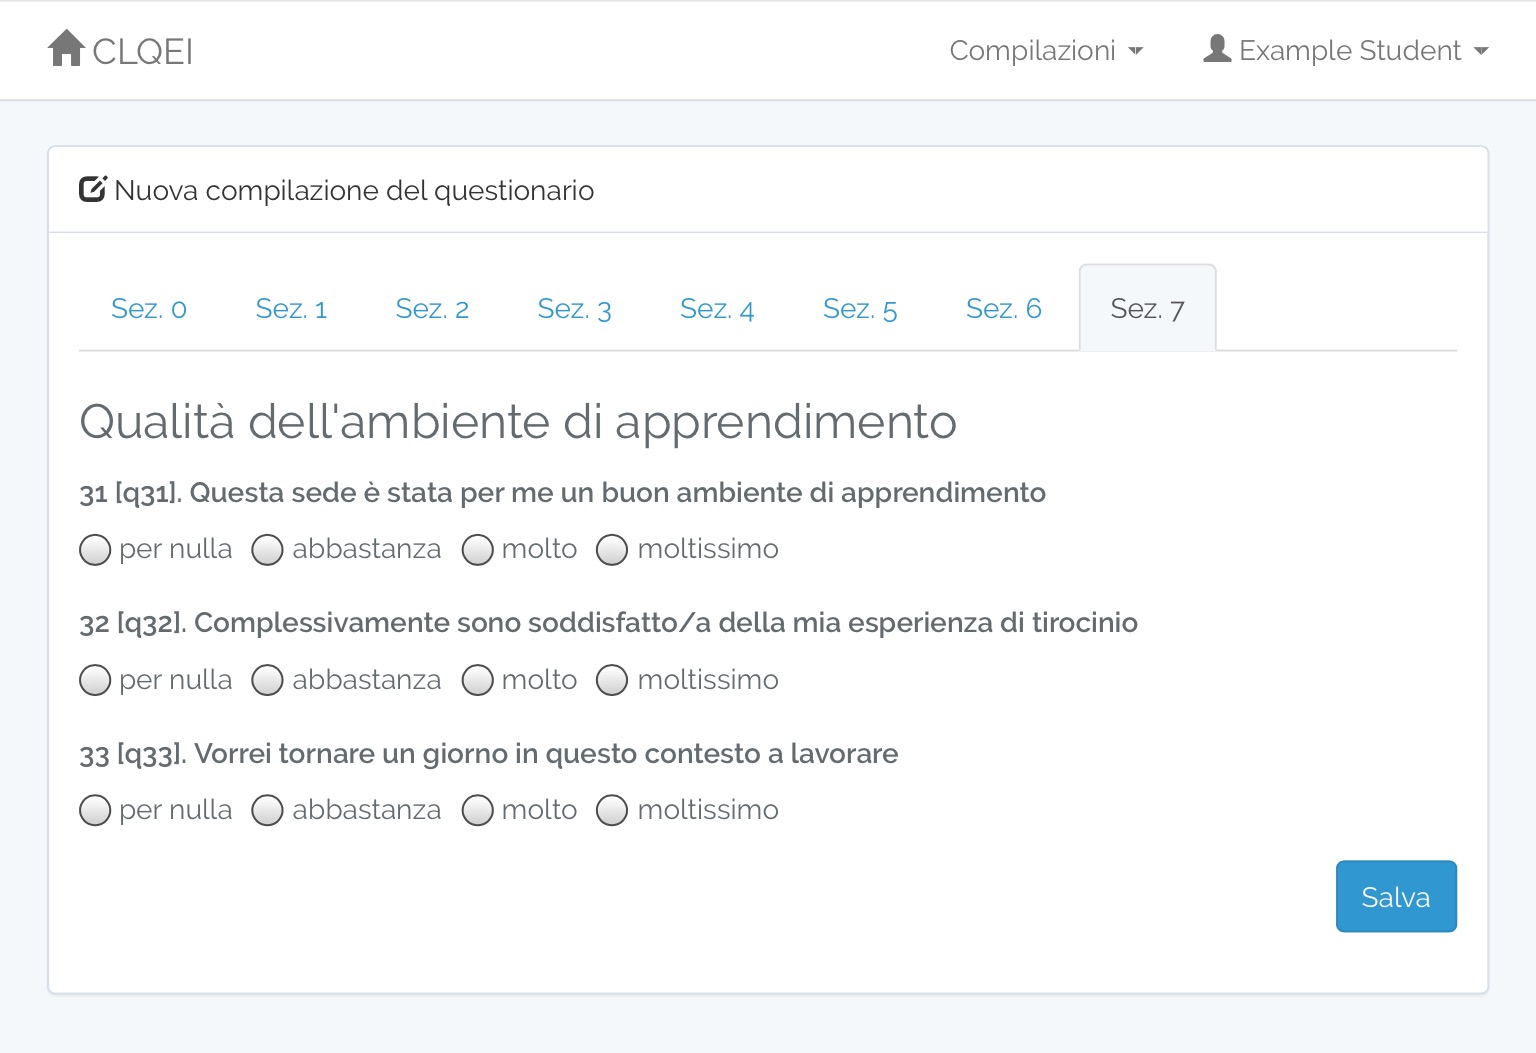The width and height of the screenshot is (1536, 1053).
Task: Pick 'abbastanza' for question 32
Action: pos(267,680)
